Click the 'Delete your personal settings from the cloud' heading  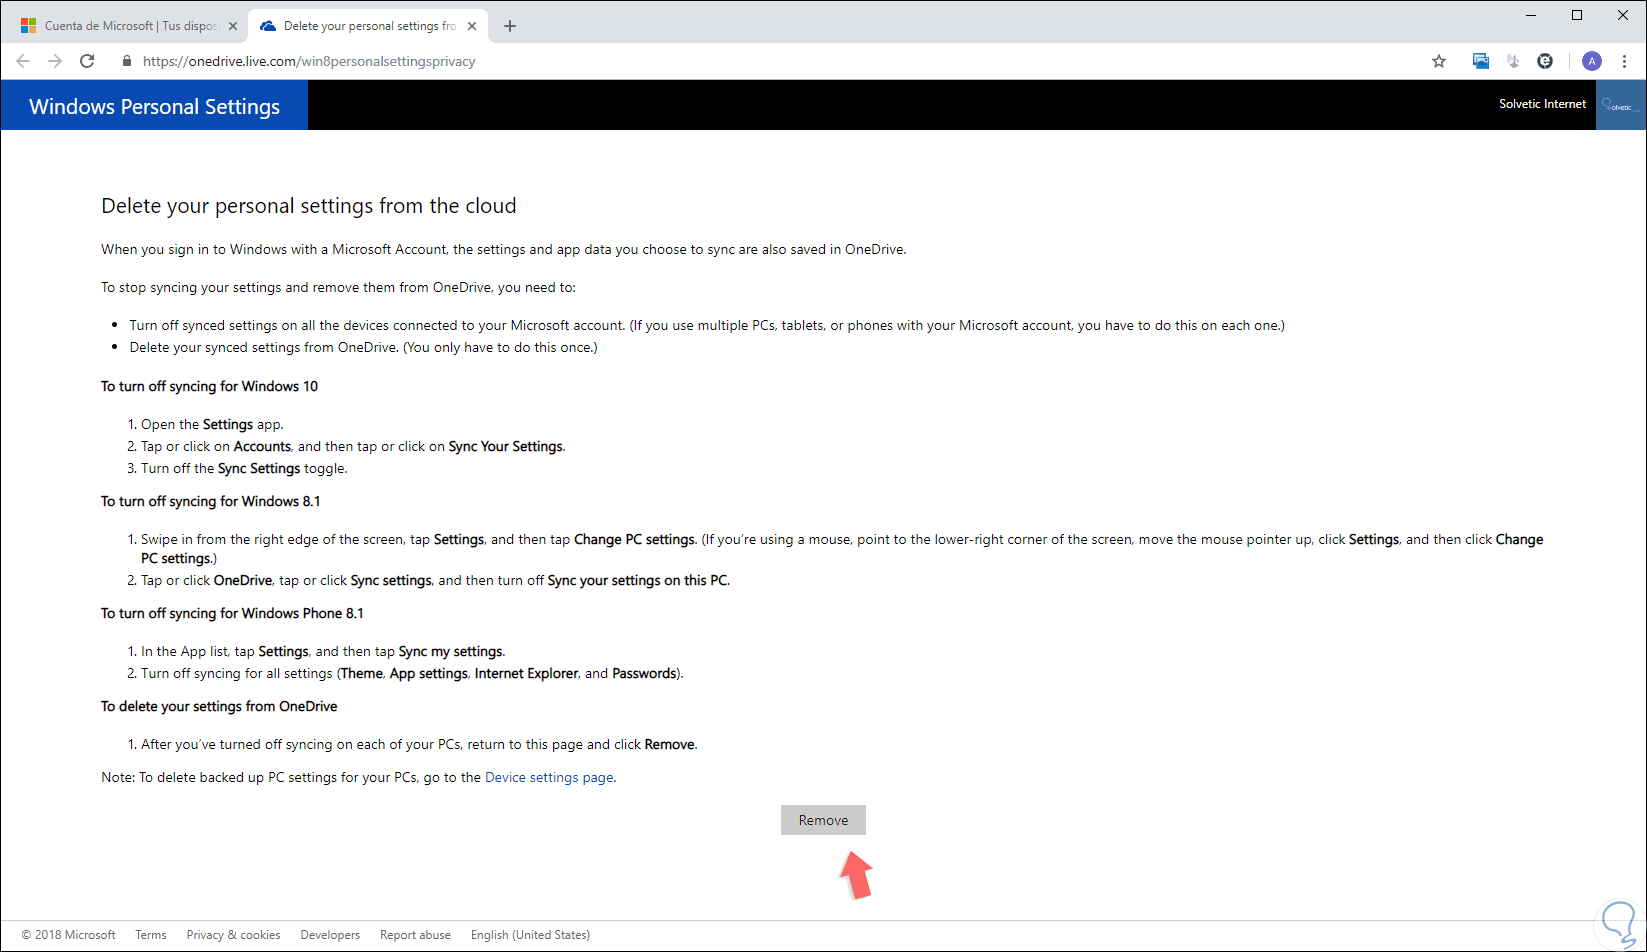coord(309,206)
